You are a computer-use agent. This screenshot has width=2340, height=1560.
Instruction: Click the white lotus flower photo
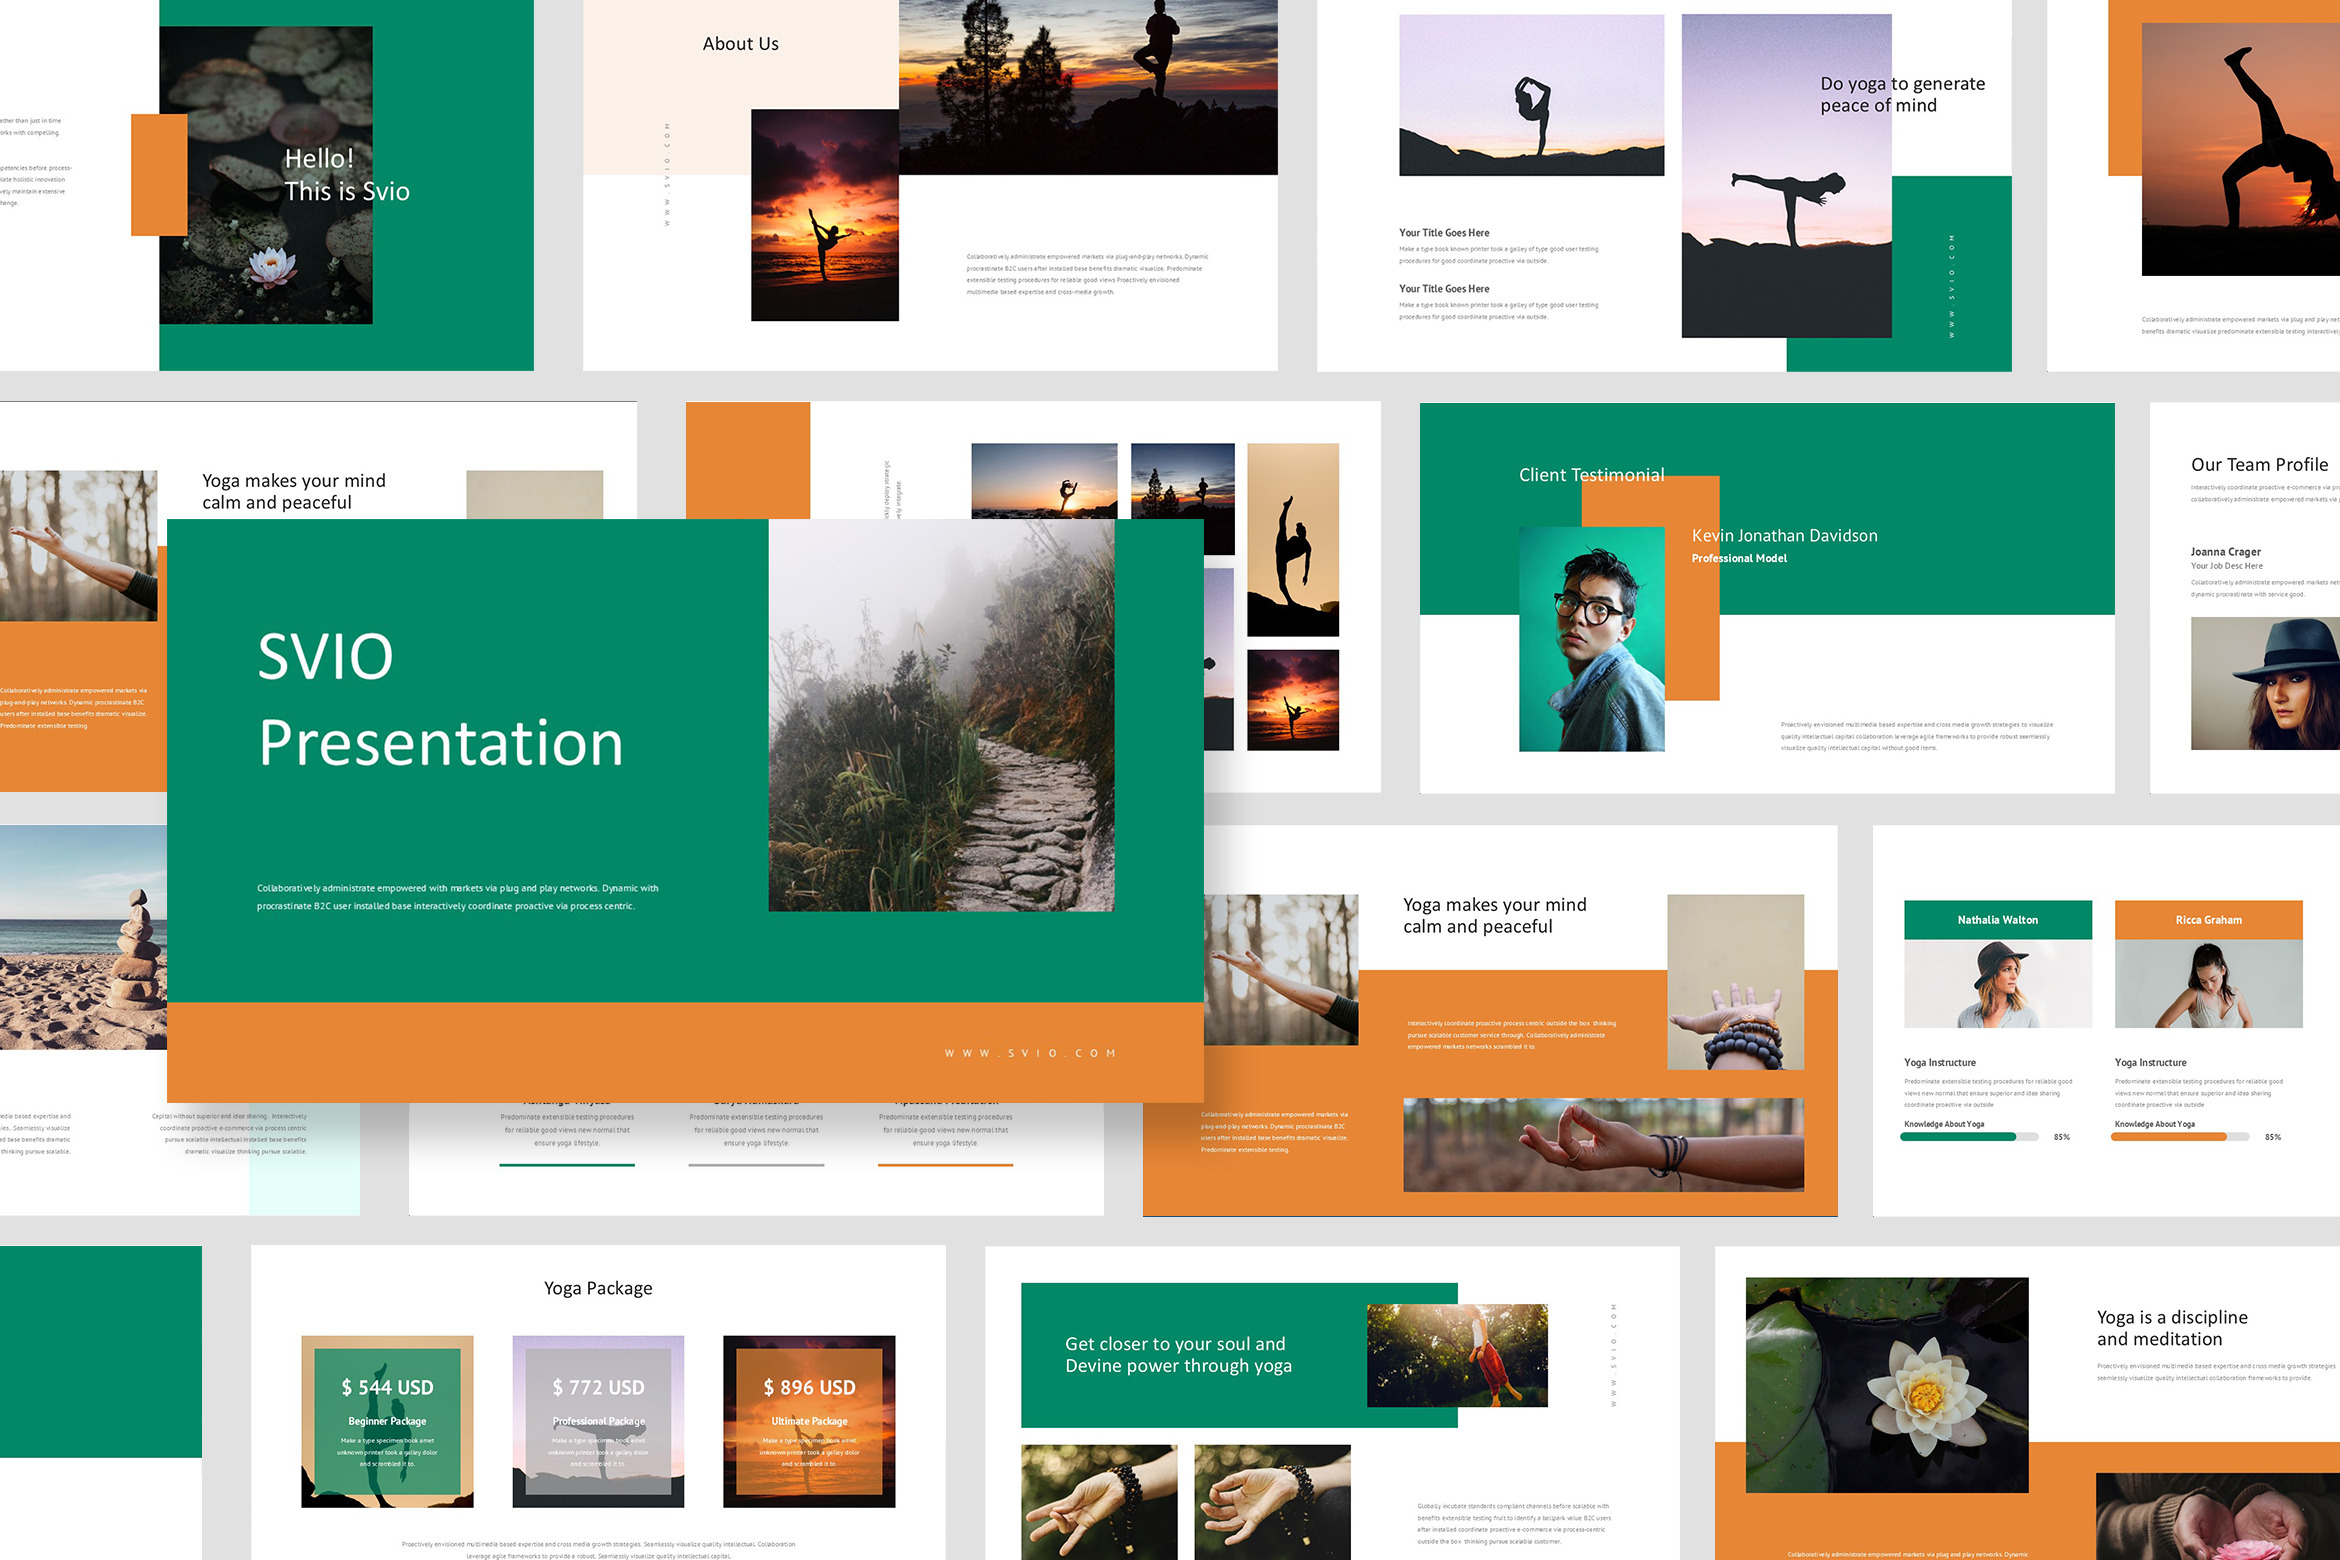[x=1887, y=1385]
